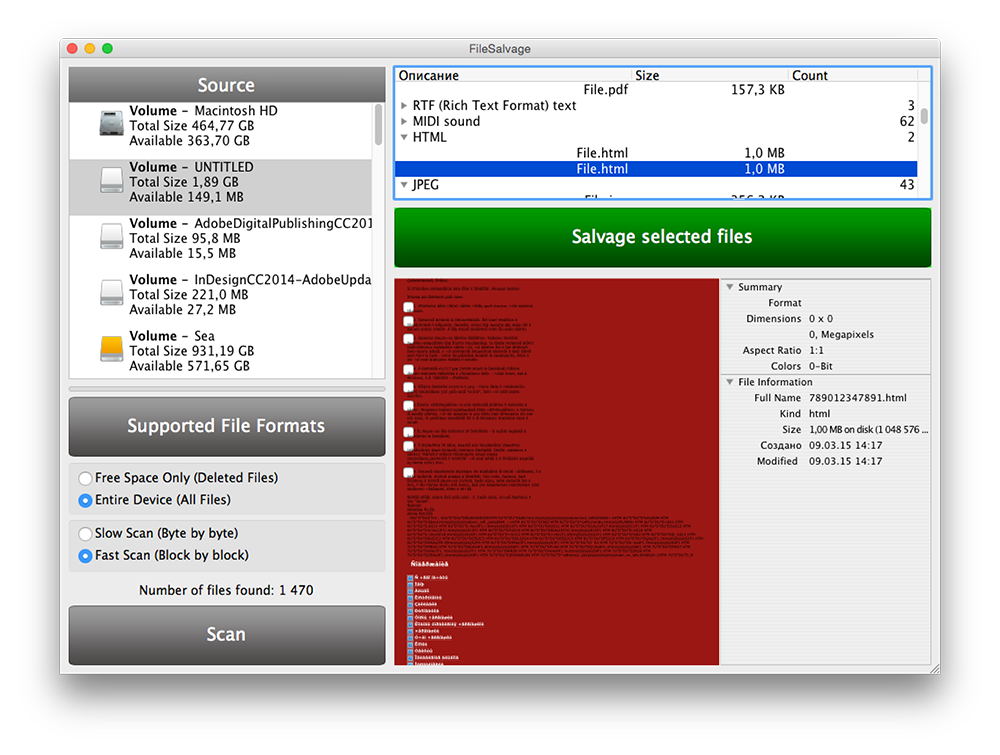
Task: Collapse the HTML file group
Action: [x=404, y=138]
